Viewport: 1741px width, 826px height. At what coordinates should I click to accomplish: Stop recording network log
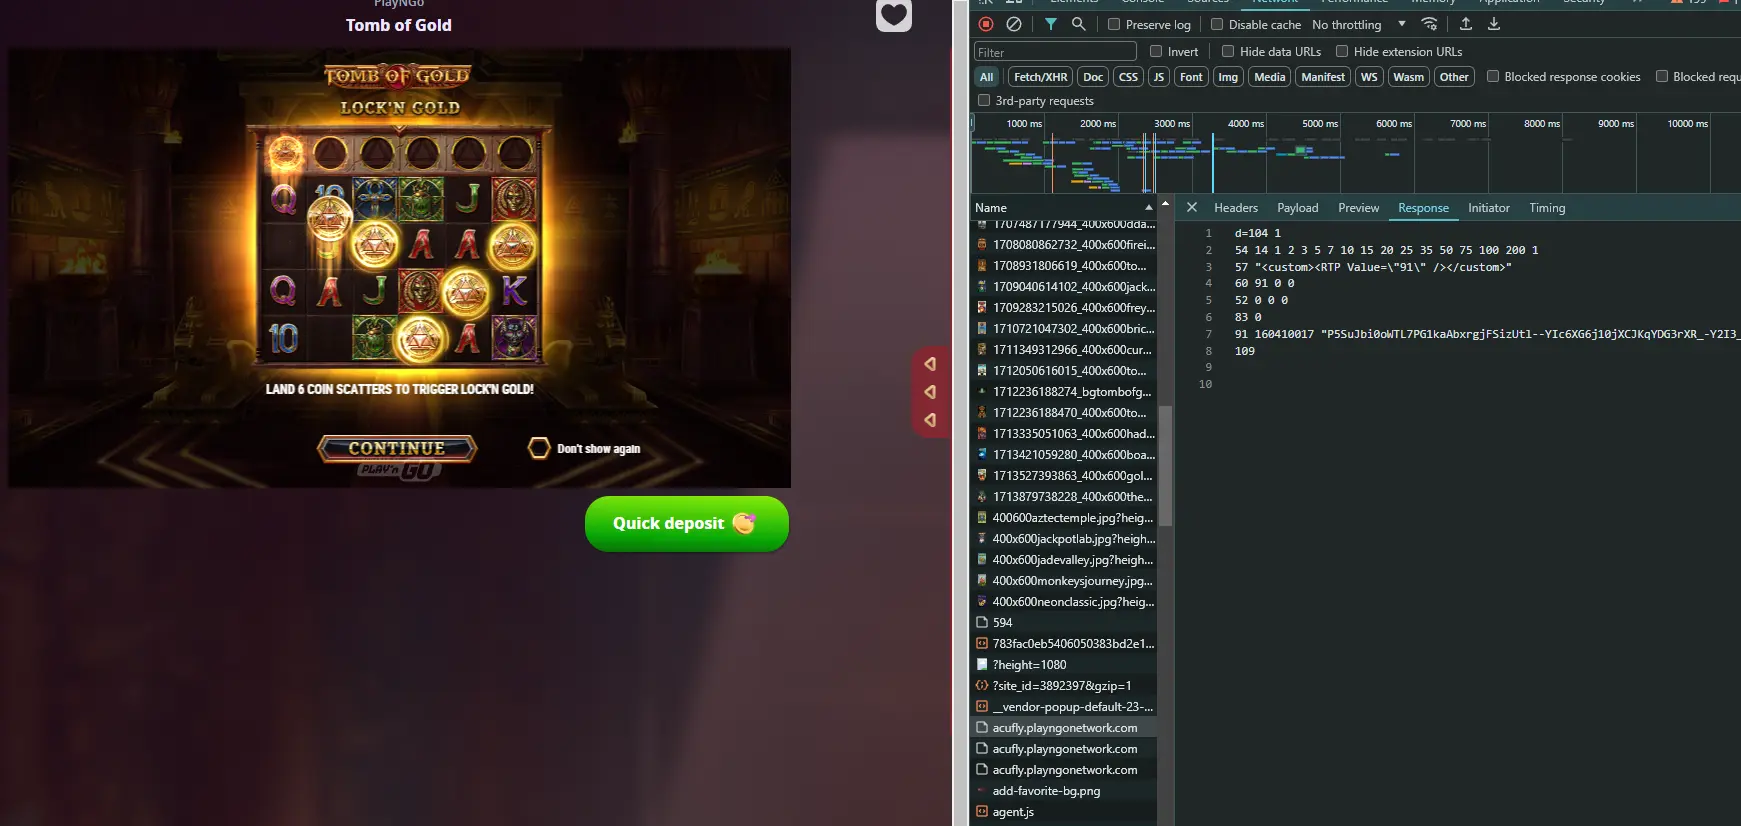(986, 24)
